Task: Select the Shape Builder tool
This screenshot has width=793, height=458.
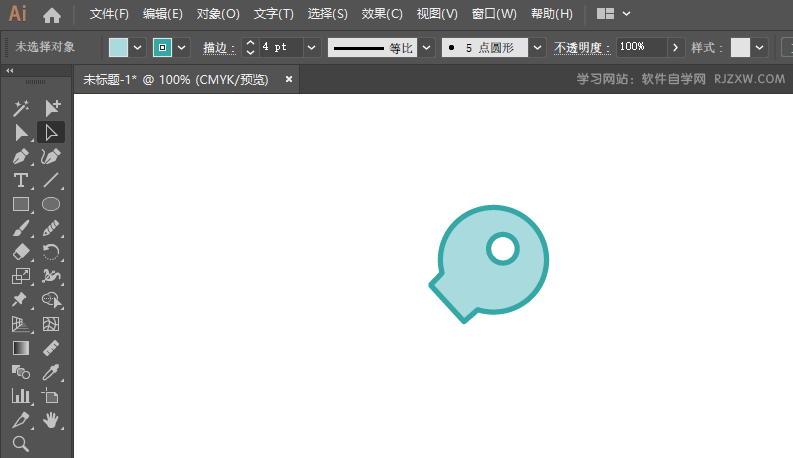Action: coord(51,300)
